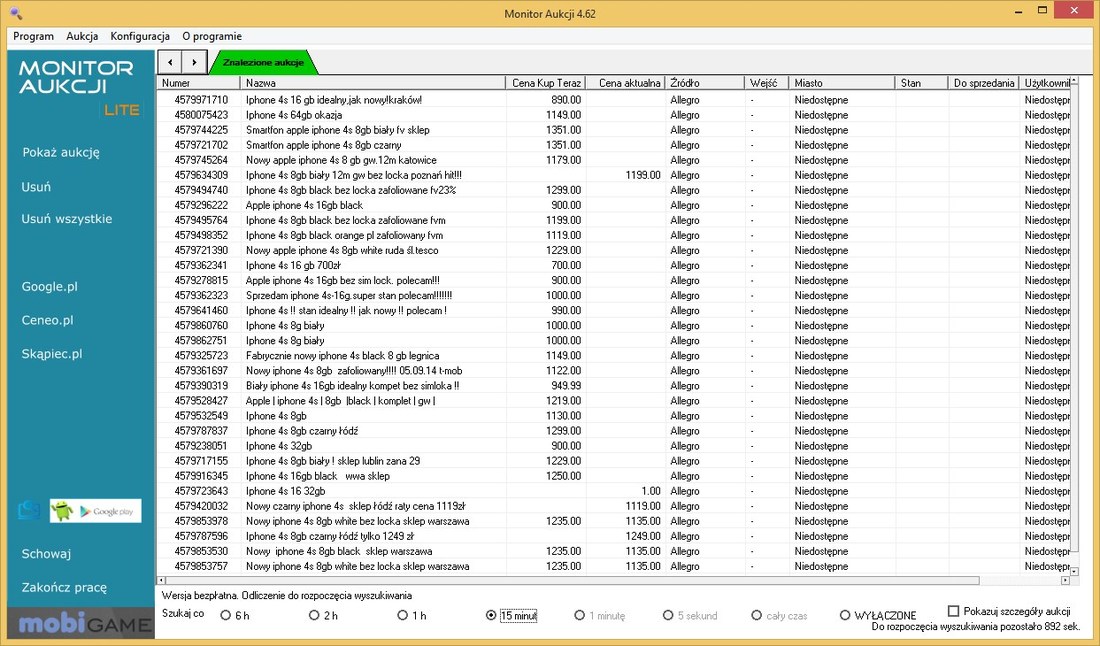The height and width of the screenshot is (646, 1100).
Task: Sort by Cena aktualna column header
Action: 626,83
